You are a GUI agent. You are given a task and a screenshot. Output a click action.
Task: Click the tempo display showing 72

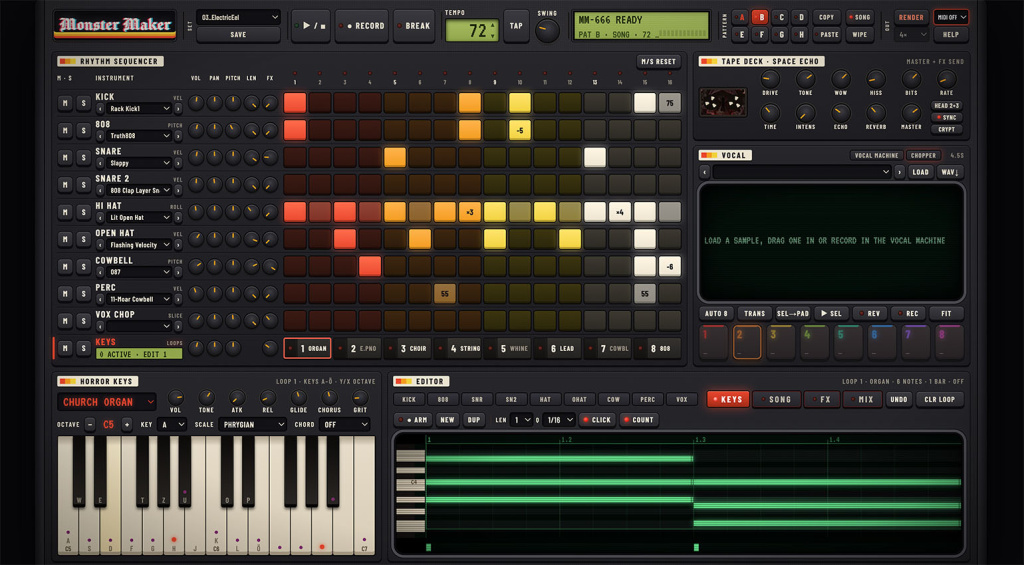(x=473, y=30)
